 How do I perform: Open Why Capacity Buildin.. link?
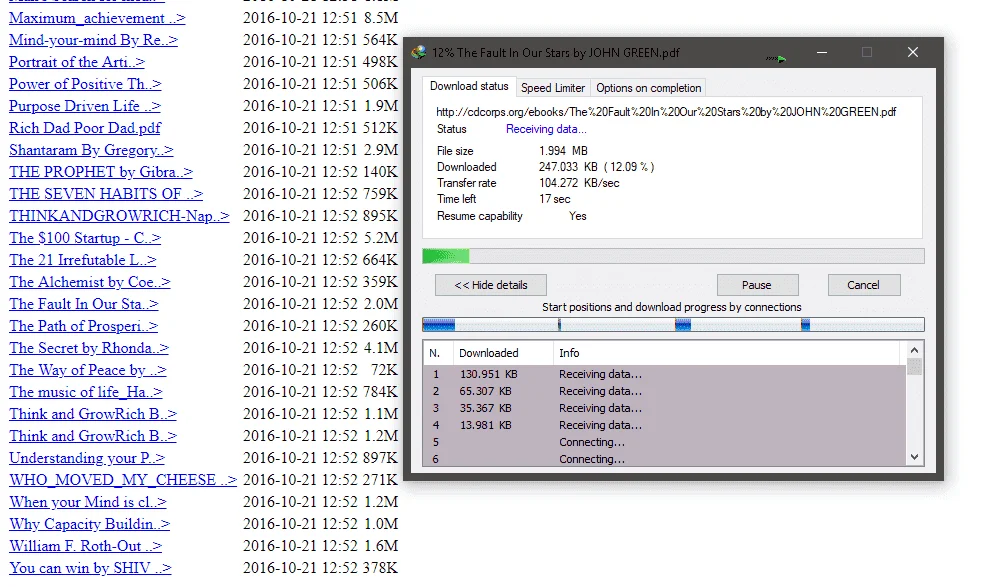click(x=89, y=524)
